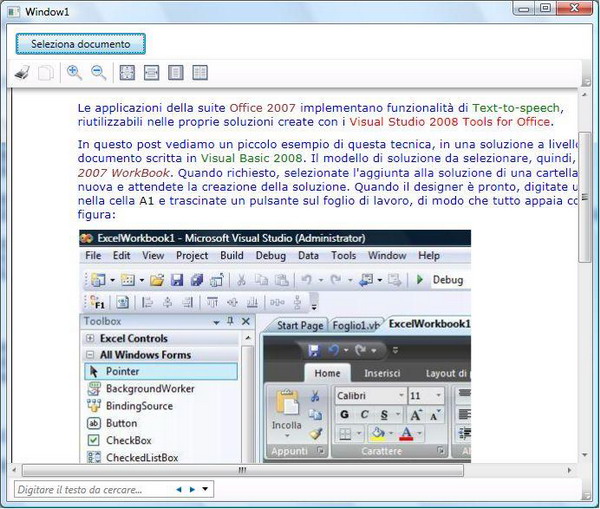Collapse All Windows Forms group in Toolbox

tap(90, 355)
